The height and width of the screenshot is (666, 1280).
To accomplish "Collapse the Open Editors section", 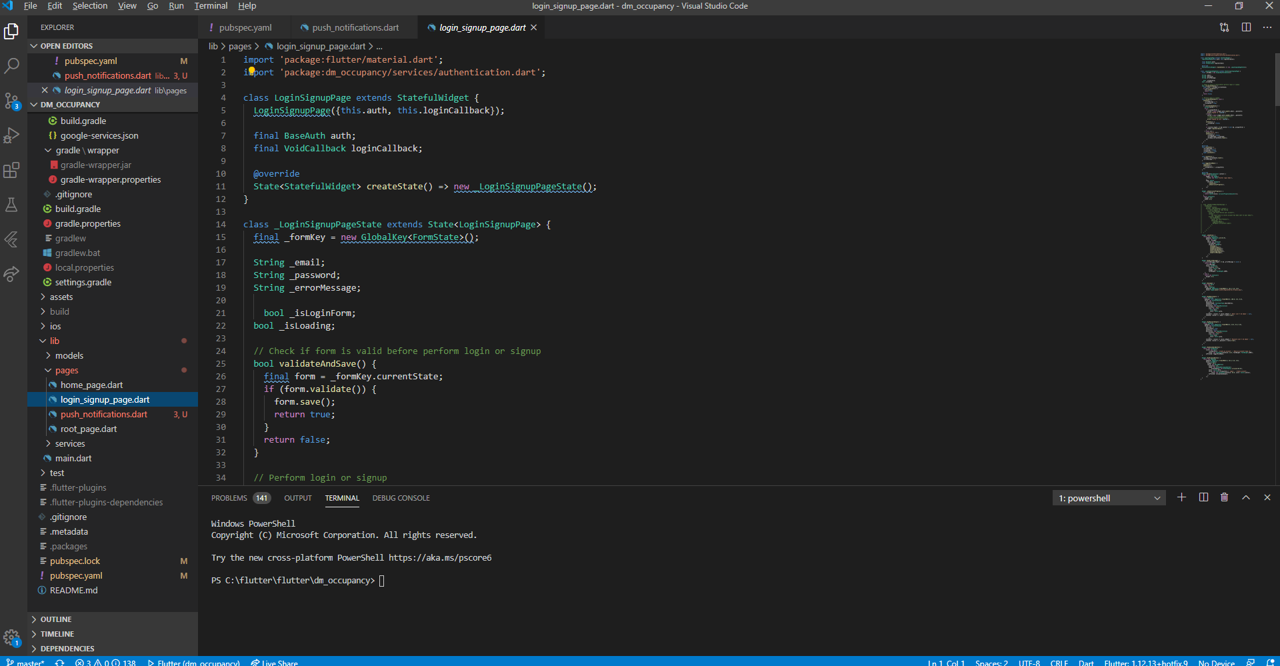I will point(113,46).
